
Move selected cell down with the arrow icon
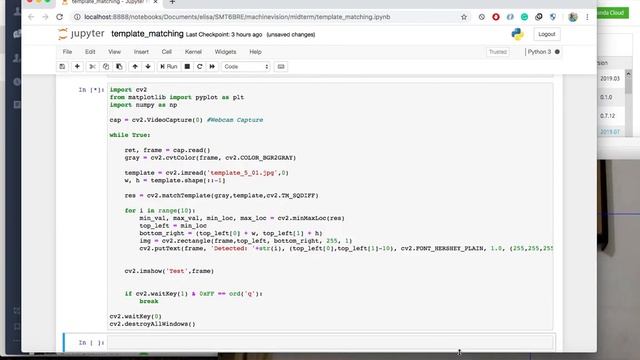(148, 67)
